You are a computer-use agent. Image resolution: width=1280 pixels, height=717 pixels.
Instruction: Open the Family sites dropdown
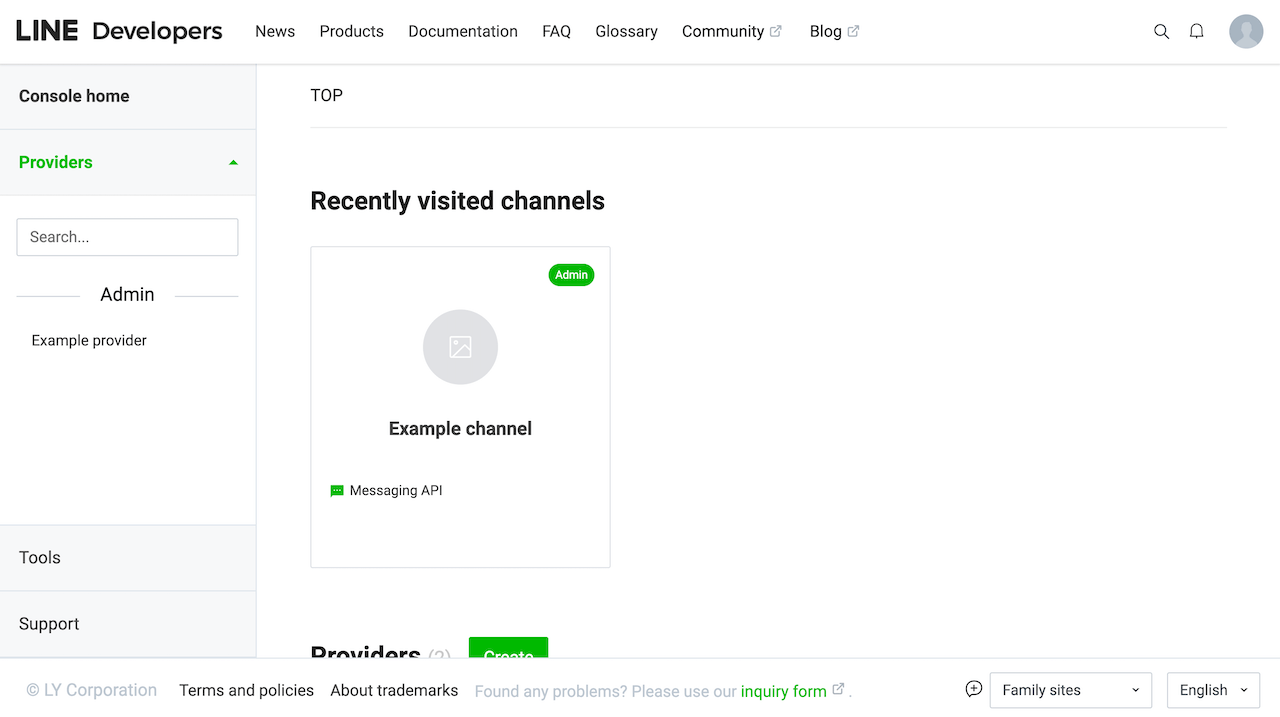click(1070, 690)
